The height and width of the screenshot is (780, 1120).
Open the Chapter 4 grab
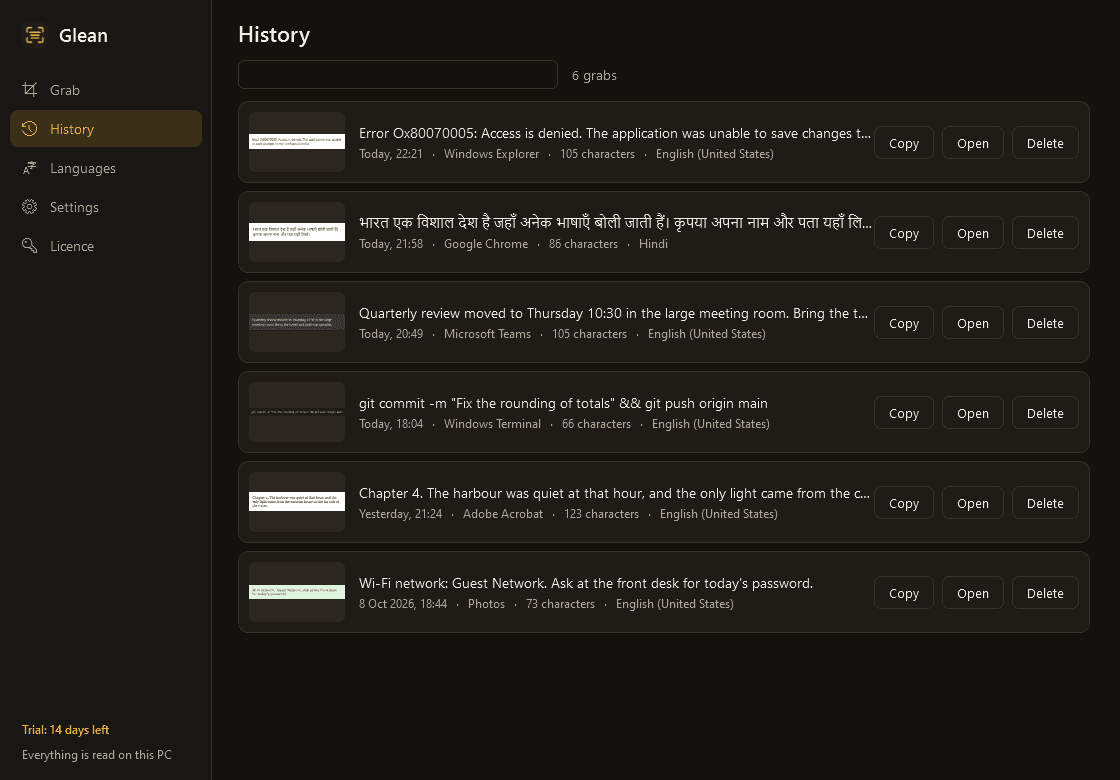click(973, 503)
